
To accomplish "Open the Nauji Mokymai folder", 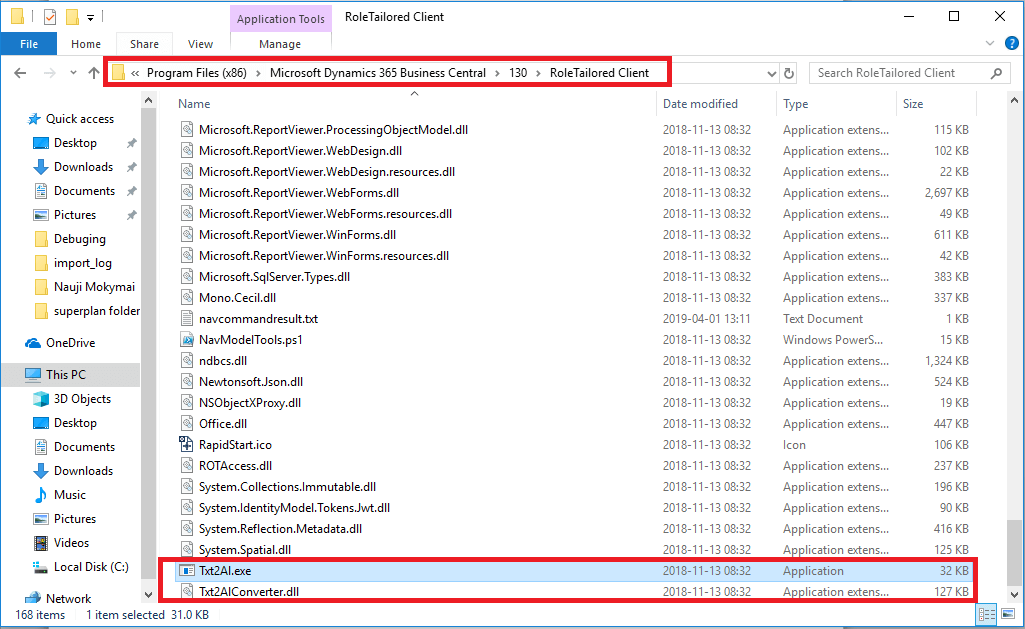I will (94, 287).
